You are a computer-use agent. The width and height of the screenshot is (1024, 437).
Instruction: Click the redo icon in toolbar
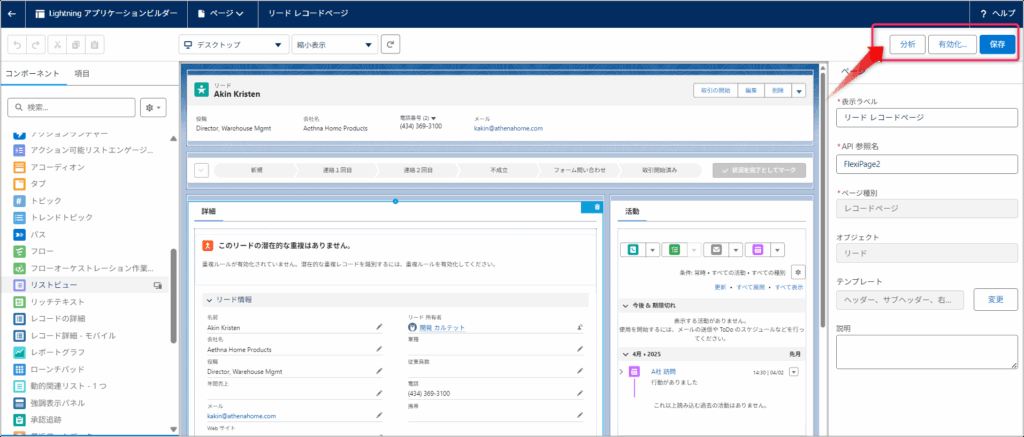pyautogui.click(x=35, y=45)
